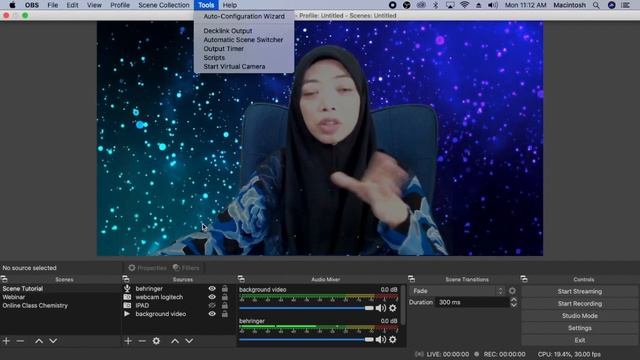640x360 pixels.
Task: Open the behringer audio settings gear
Action: [x=393, y=340]
